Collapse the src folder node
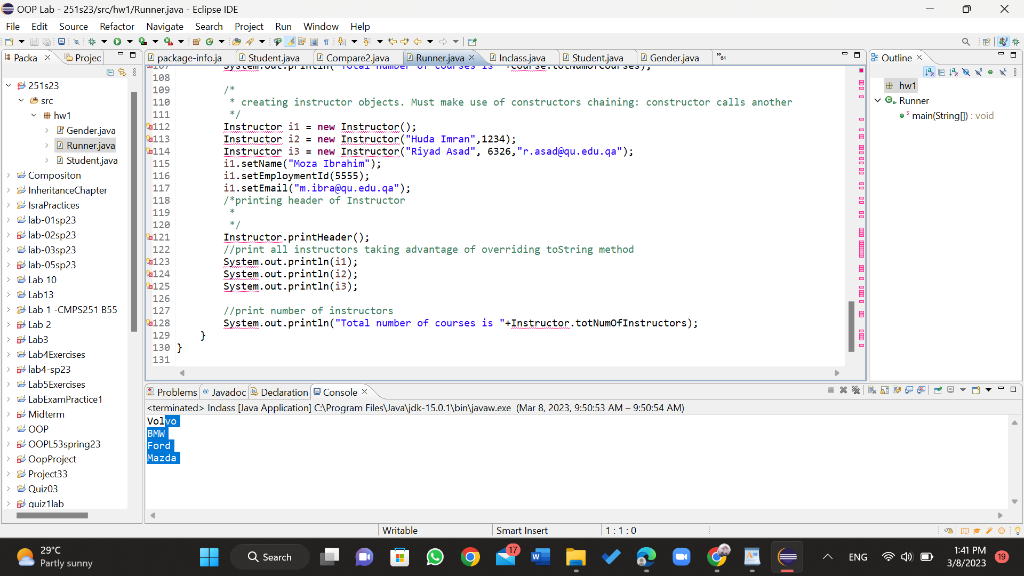Viewport: 1024px width, 576px height. [21, 101]
